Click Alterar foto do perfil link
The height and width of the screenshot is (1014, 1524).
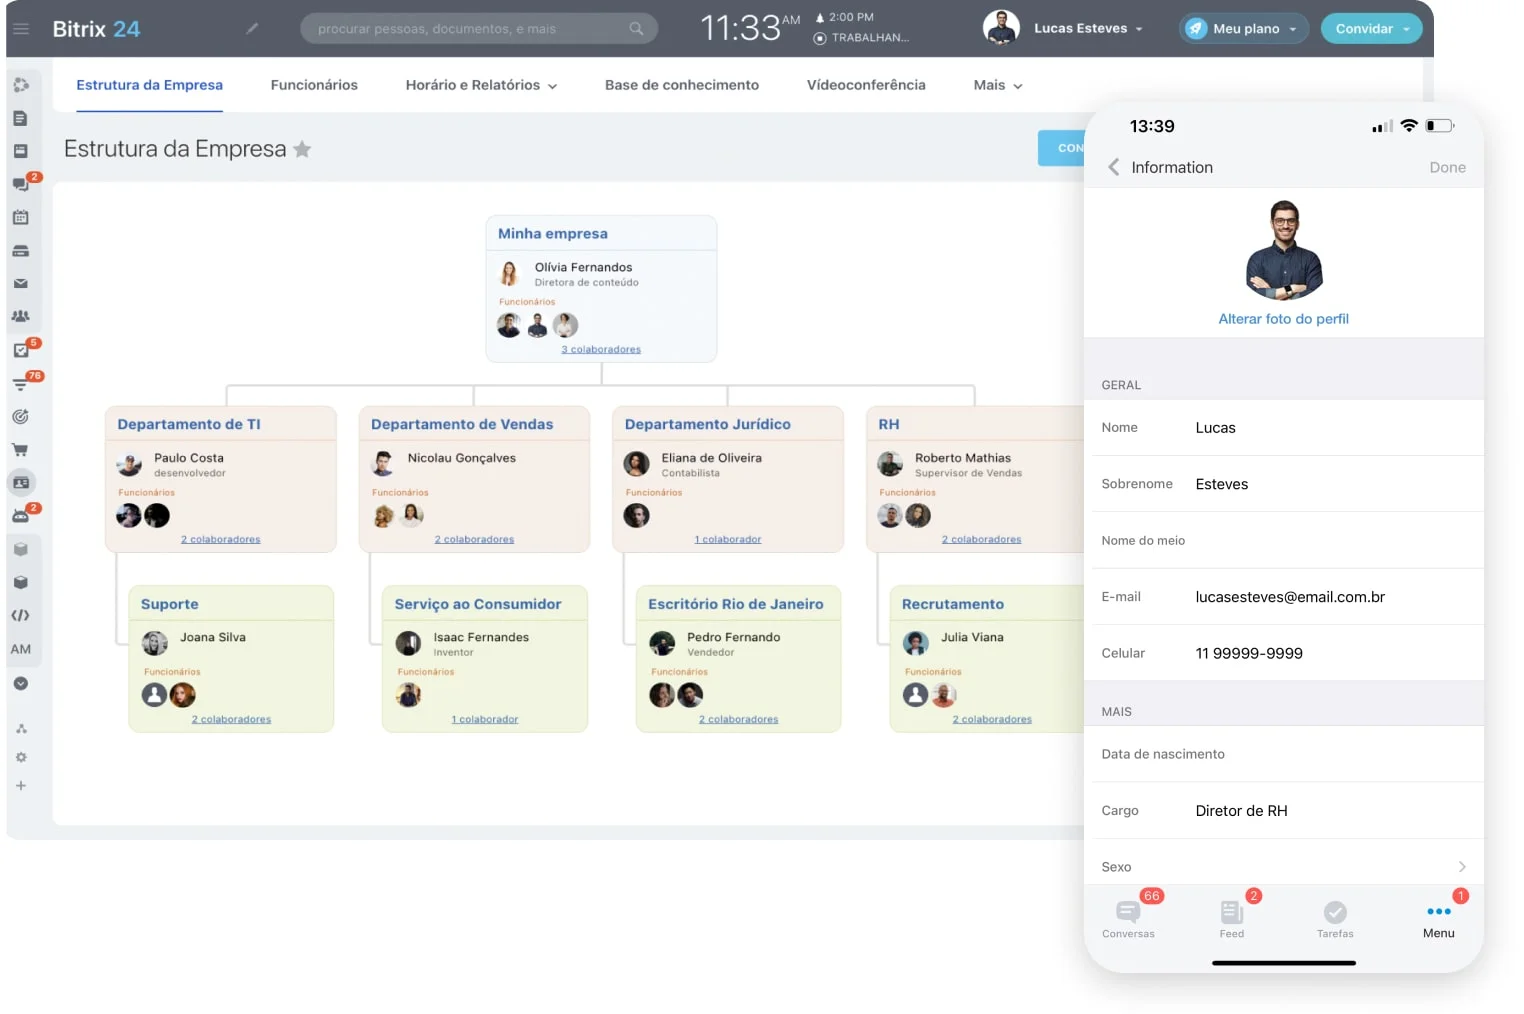tap(1283, 319)
